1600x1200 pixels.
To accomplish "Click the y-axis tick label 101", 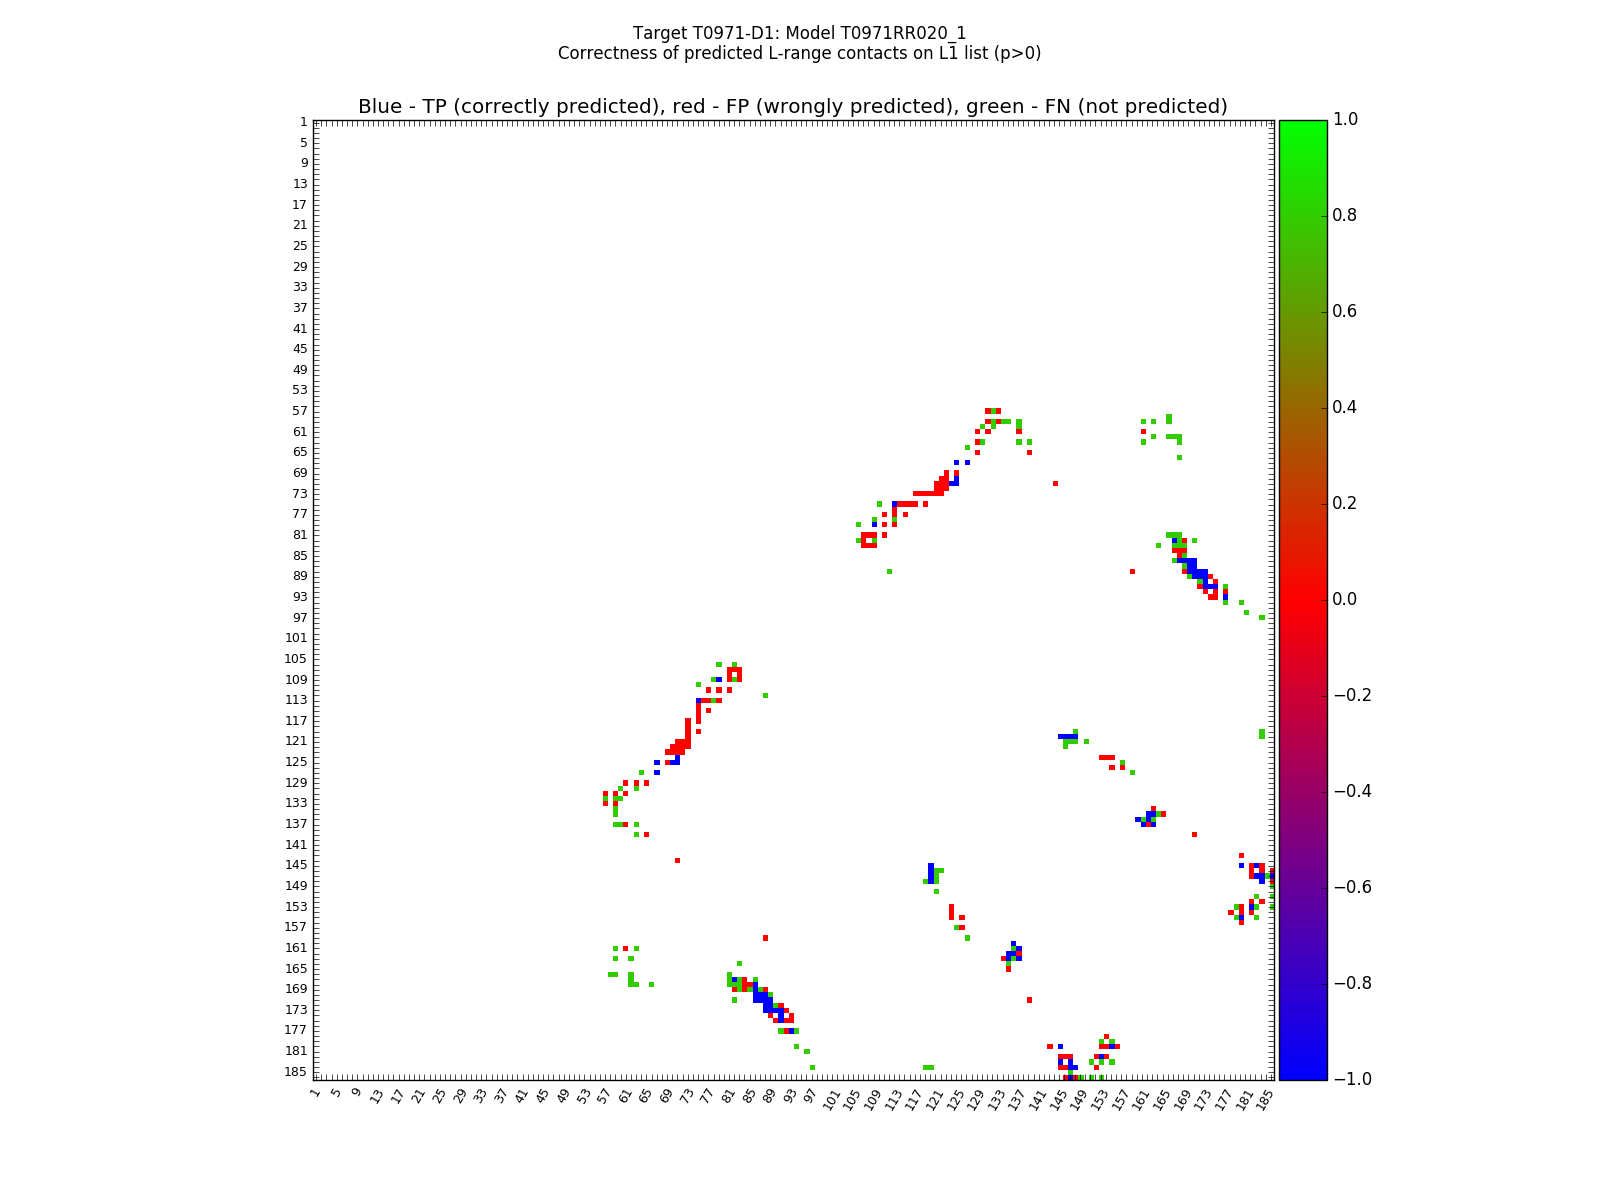I will [295, 638].
